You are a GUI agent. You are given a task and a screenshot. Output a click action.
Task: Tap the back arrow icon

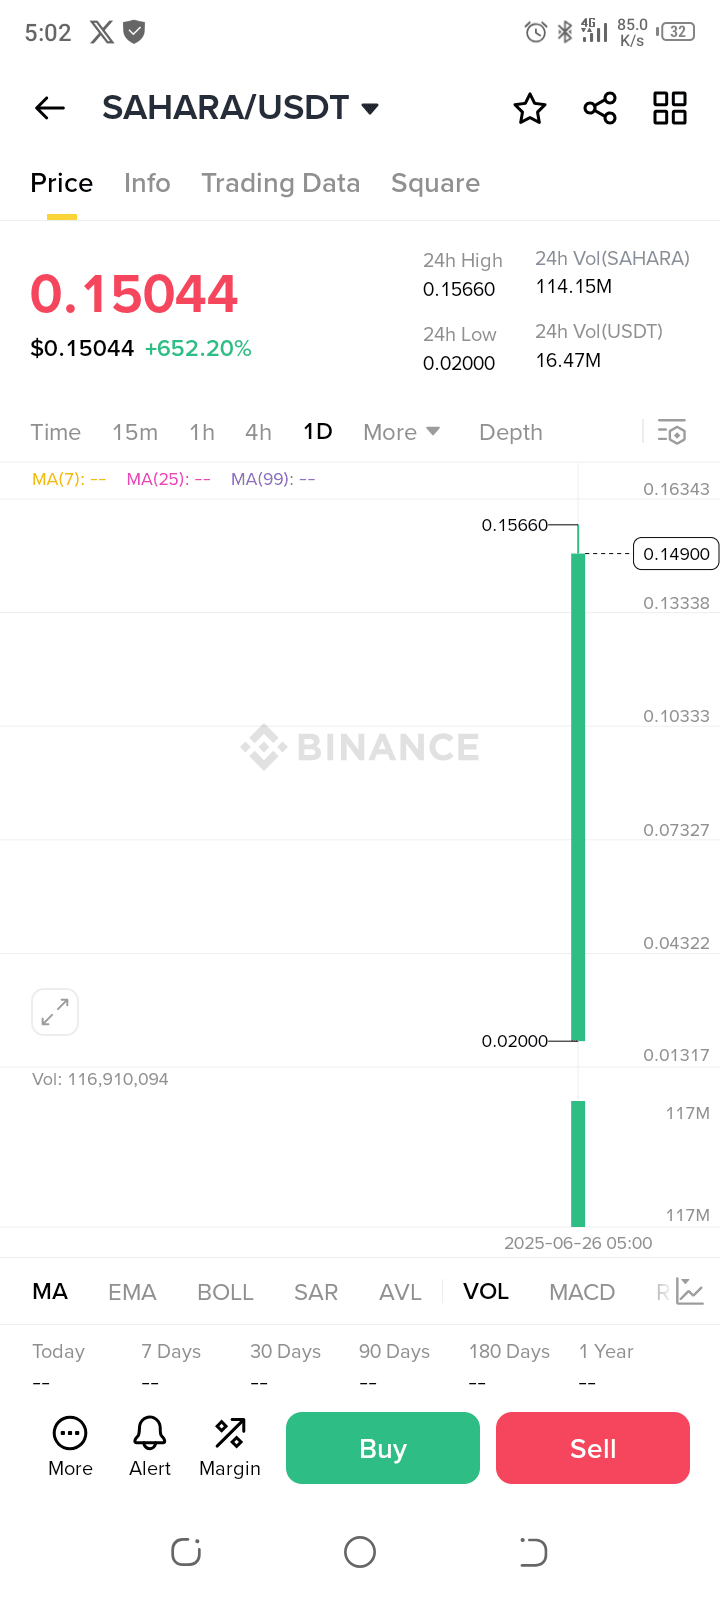coord(50,108)
